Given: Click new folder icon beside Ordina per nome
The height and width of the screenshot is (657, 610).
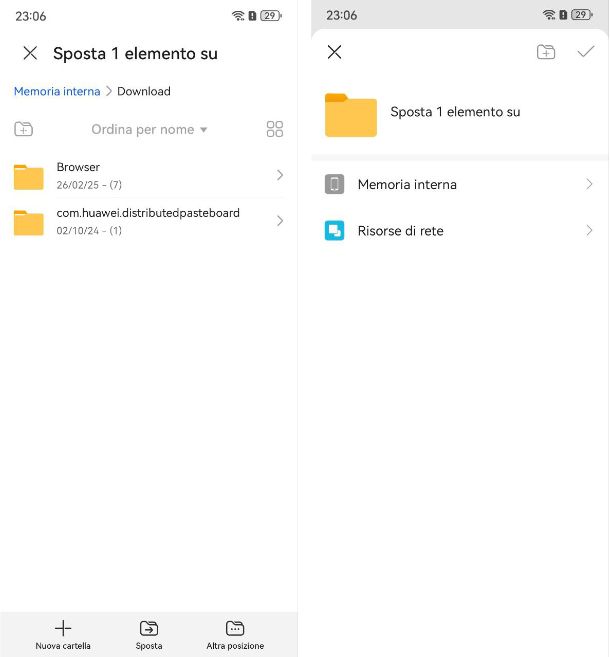Looking at the screenshot, I should coord(23,129).
